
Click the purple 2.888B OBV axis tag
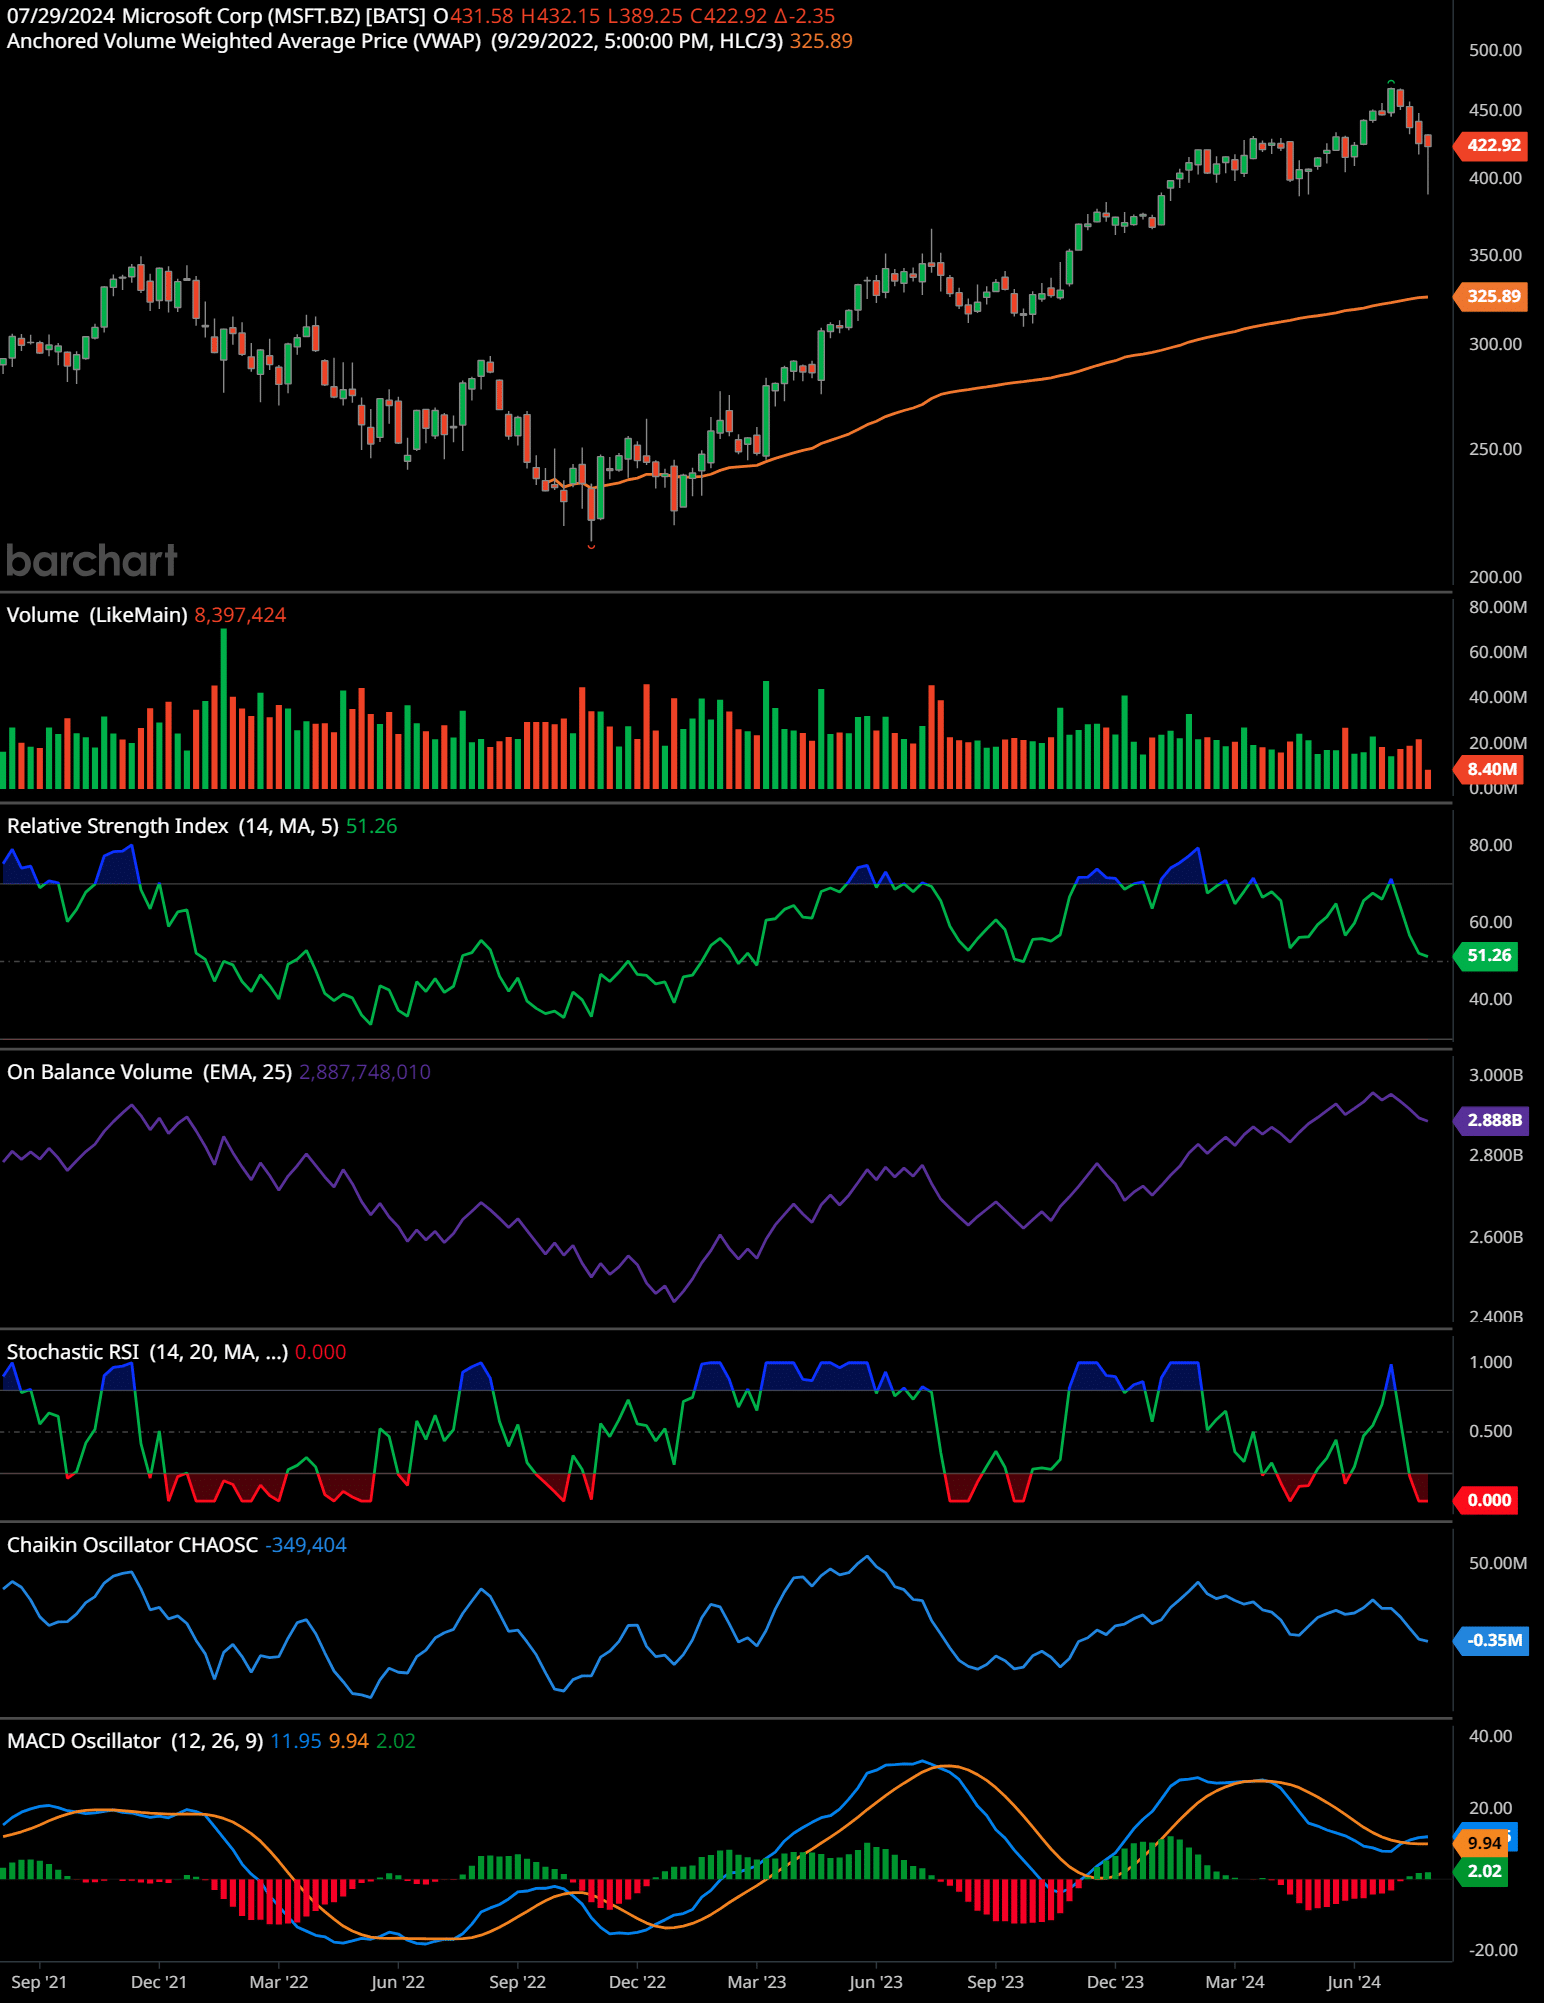click(x=1493, y=1120)
